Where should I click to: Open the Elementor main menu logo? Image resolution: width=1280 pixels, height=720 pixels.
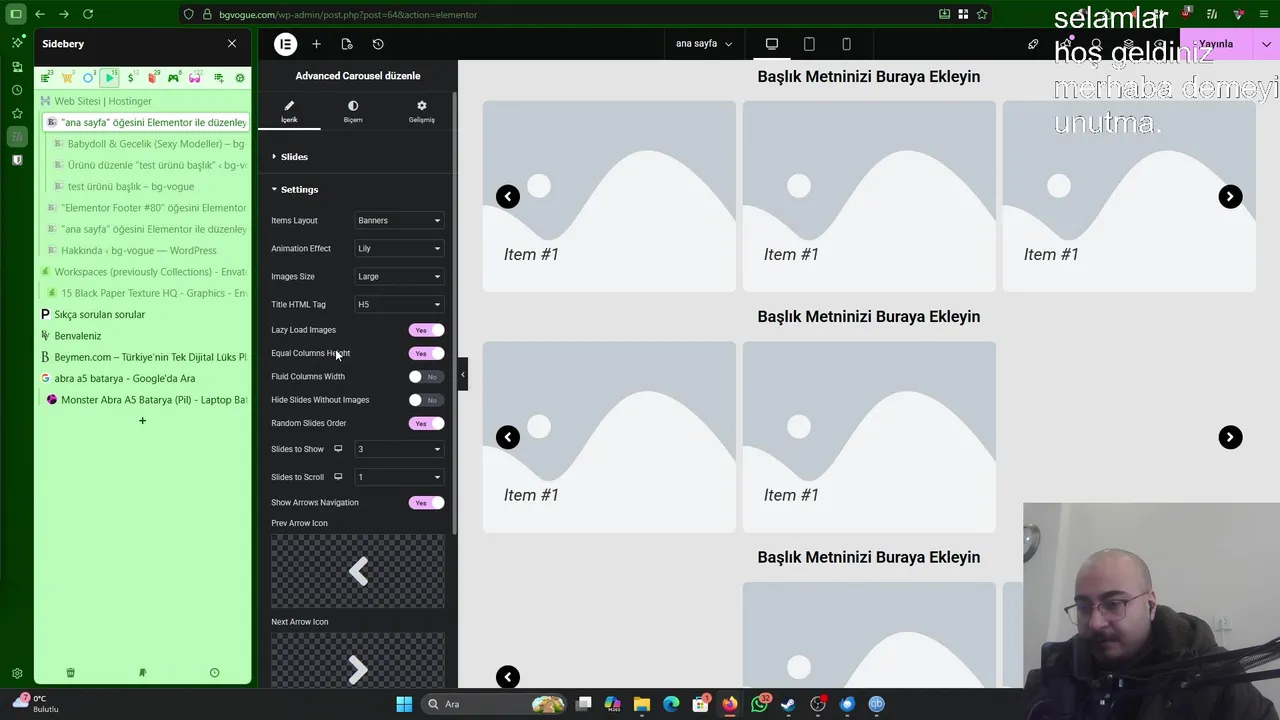(285, 44)
